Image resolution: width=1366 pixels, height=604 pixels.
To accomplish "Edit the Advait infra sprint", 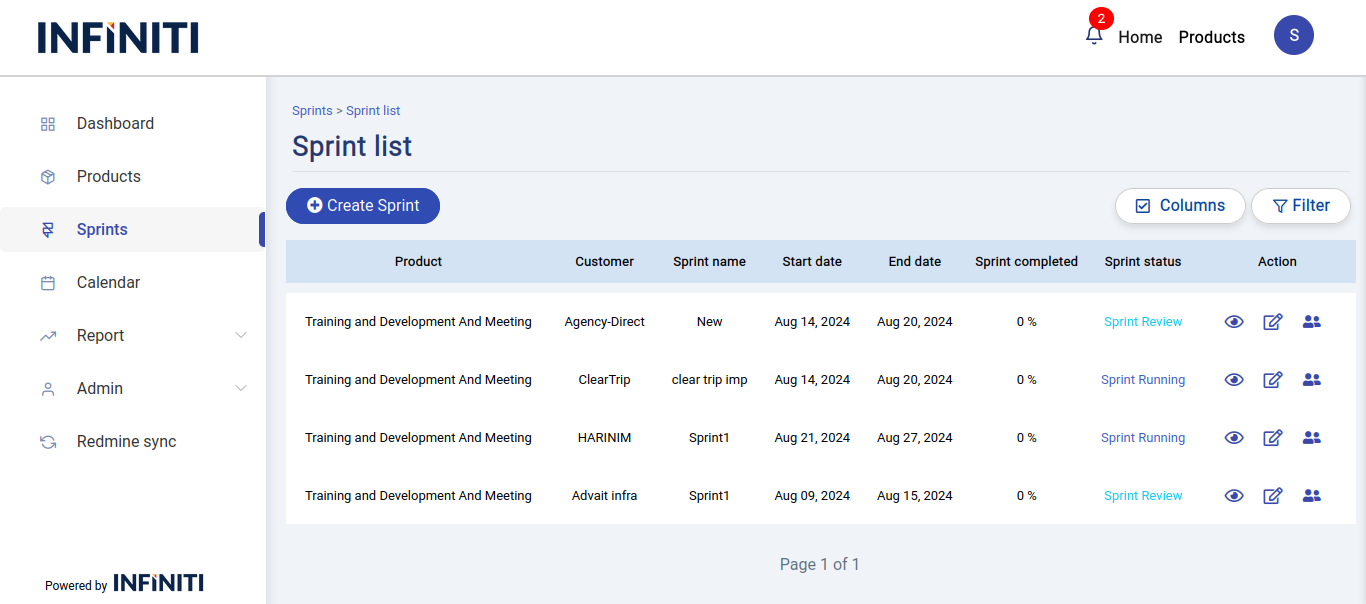I will pyautogui.click(x=1273, y=496).
